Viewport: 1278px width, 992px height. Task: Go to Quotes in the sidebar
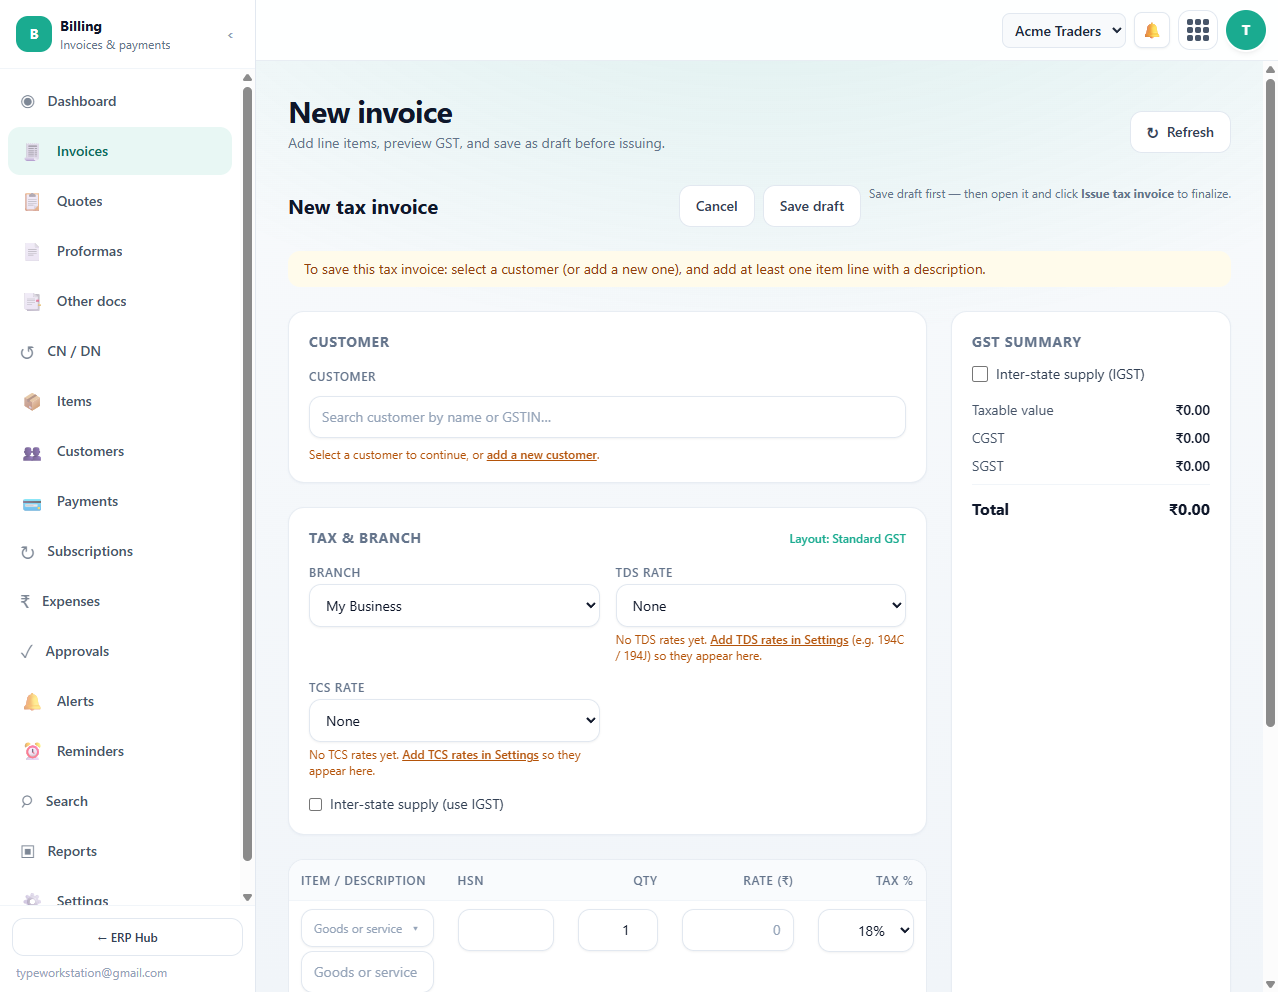click(120, 201)
